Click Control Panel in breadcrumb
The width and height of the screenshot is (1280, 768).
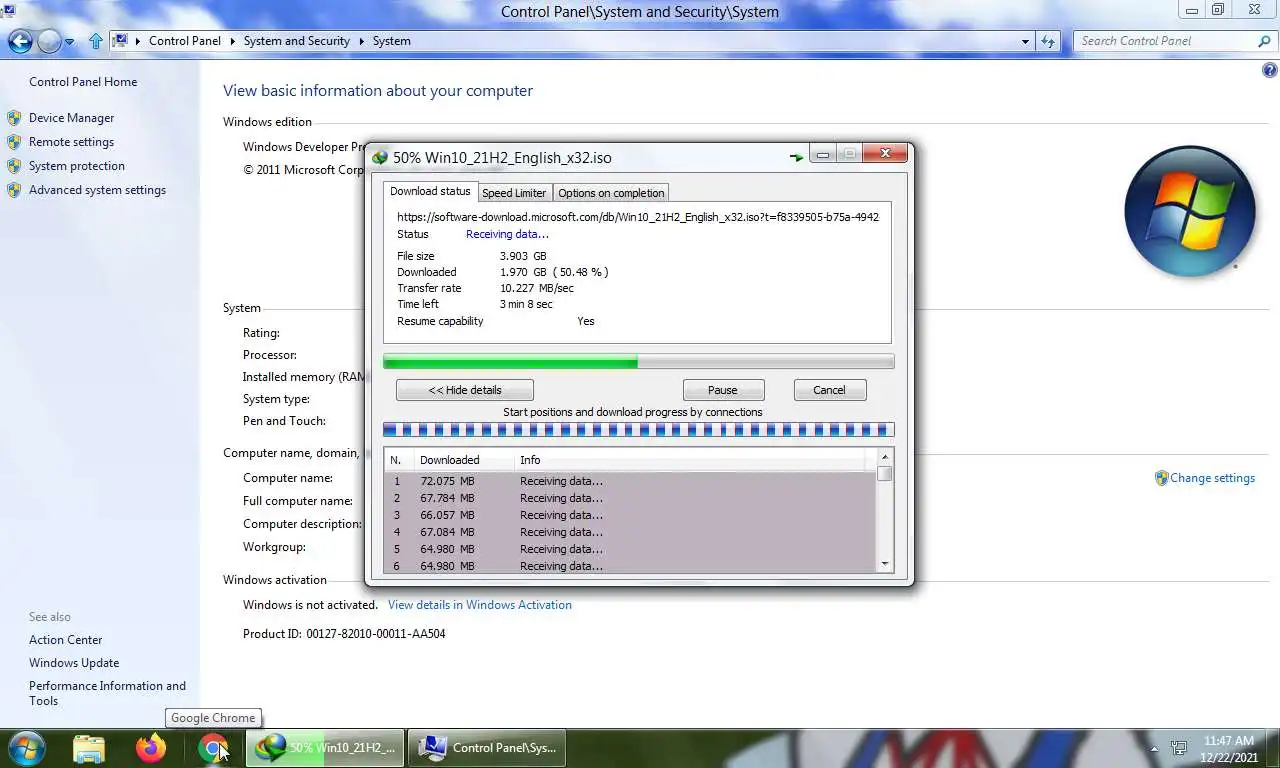tap(185, 41)
